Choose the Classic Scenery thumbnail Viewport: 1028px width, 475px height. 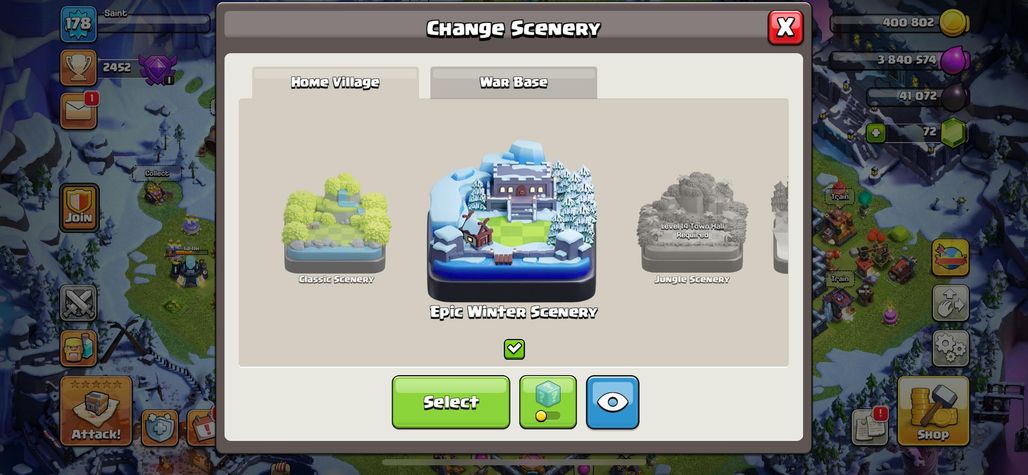coord(336,228)
